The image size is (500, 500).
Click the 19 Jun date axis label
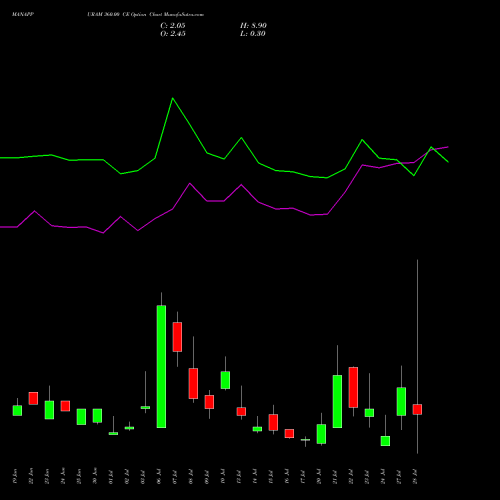coord(15,476)
